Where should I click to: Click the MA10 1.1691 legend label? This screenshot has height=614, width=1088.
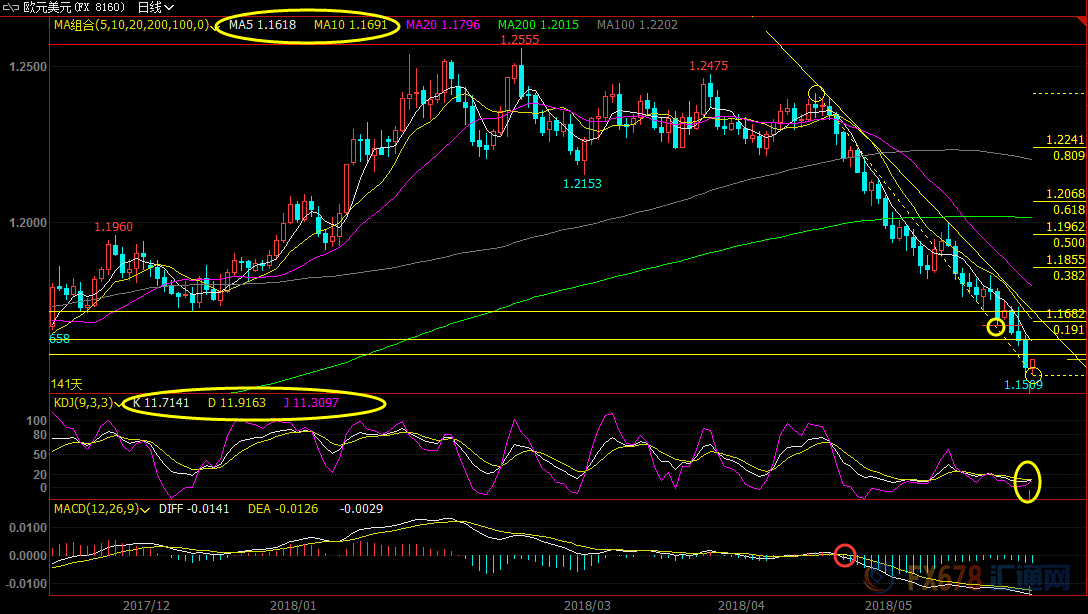[347, 25]
